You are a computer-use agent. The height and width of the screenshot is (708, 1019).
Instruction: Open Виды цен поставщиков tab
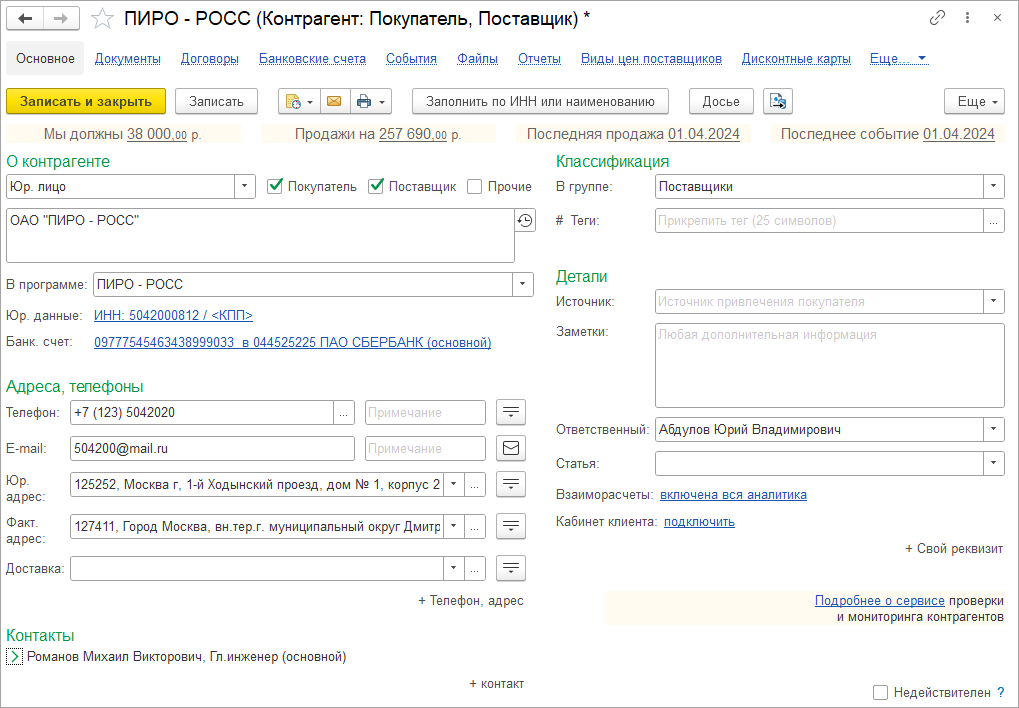(x=651, y=59)
